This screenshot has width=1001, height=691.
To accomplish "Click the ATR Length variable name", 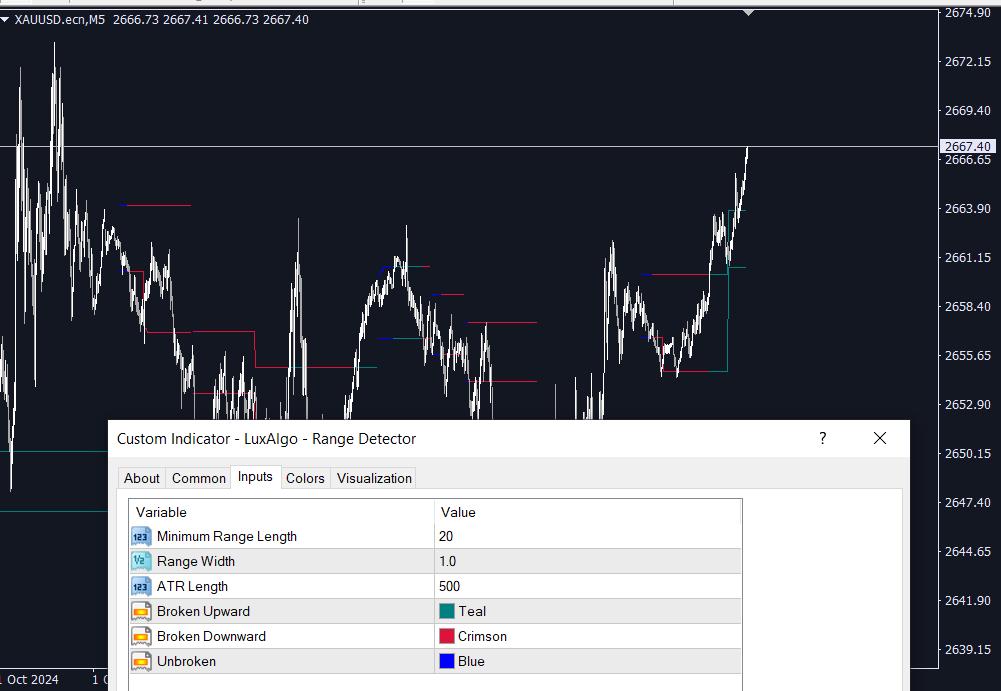I will tap(192, 586).
